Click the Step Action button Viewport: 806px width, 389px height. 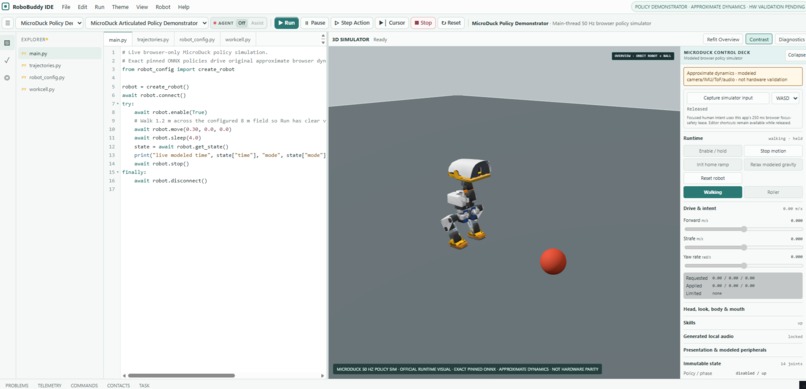pos(352,23)
